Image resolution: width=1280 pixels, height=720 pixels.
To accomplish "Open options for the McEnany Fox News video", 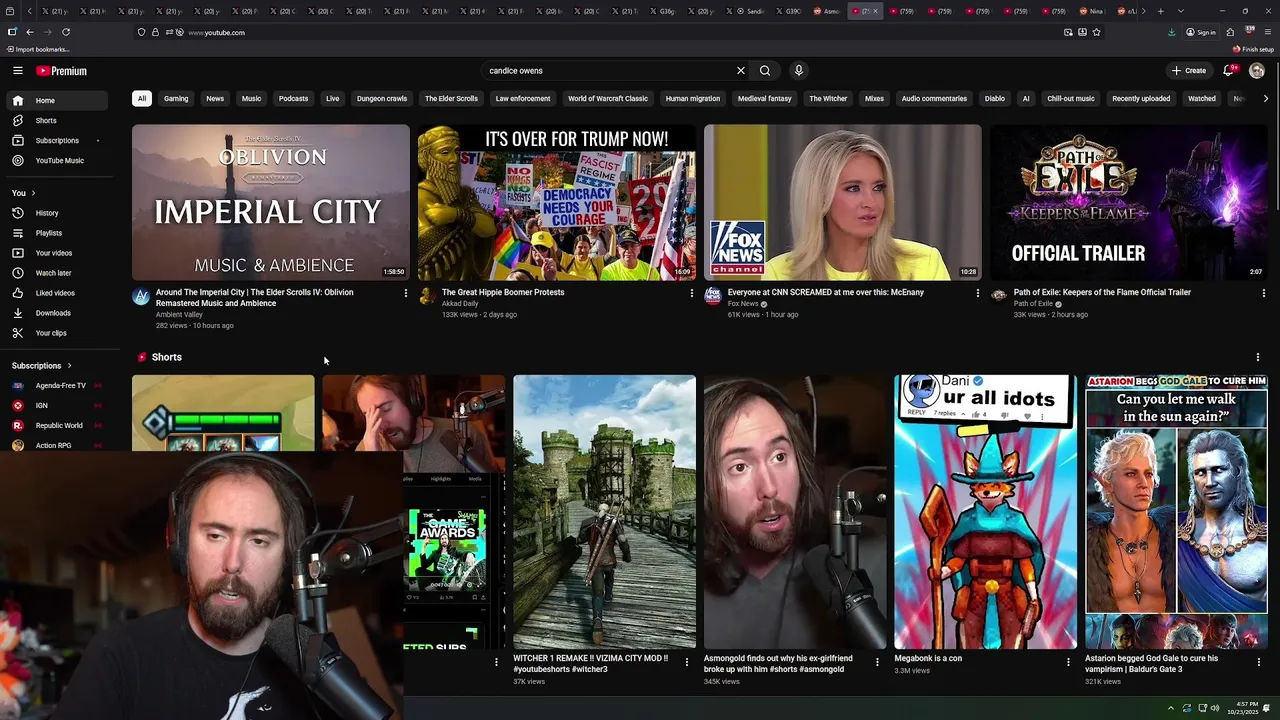I will [977, 293].
